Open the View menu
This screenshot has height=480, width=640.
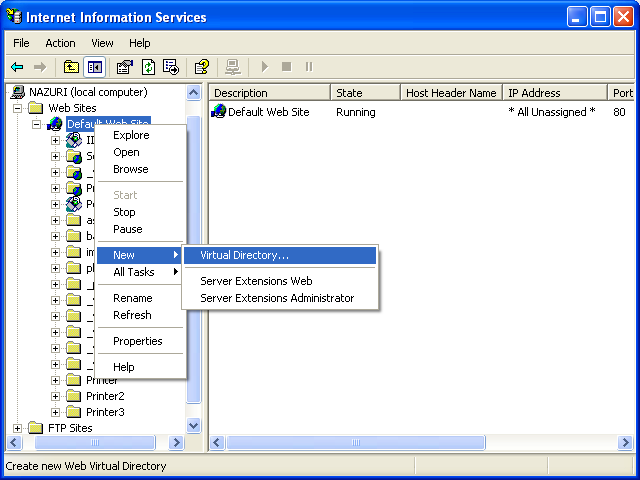(x=102, y=43)
